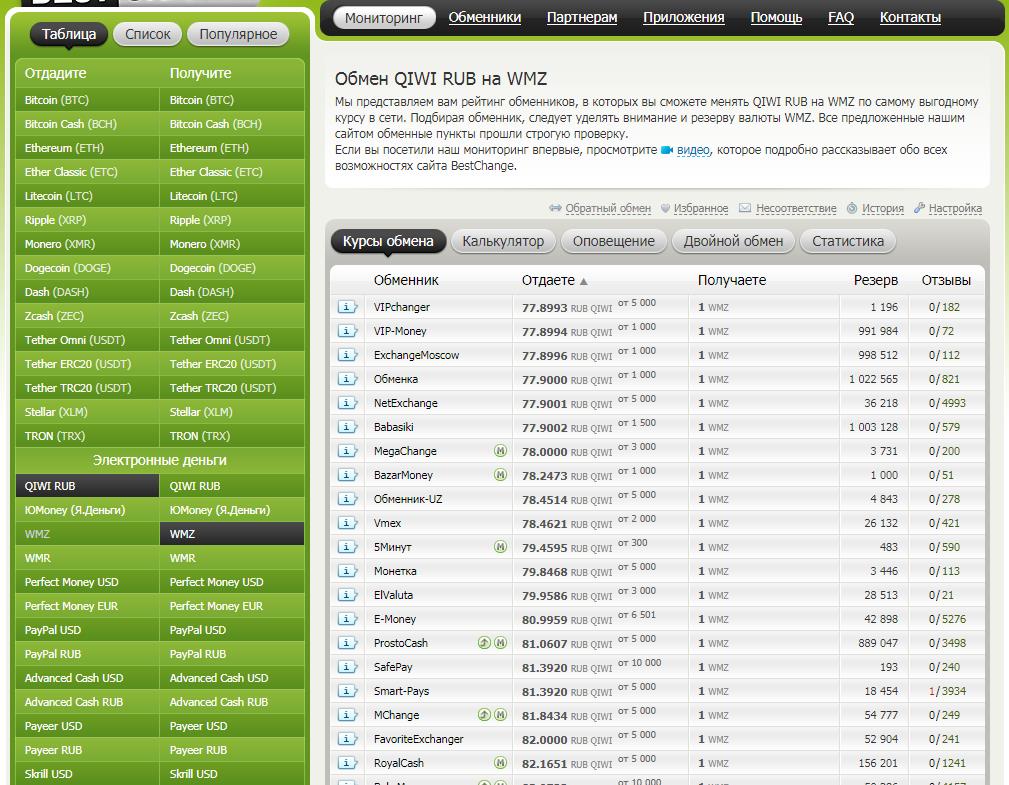Open info icon for Babasiki row
Screen dimensions: 1009x785
[347, 427]
